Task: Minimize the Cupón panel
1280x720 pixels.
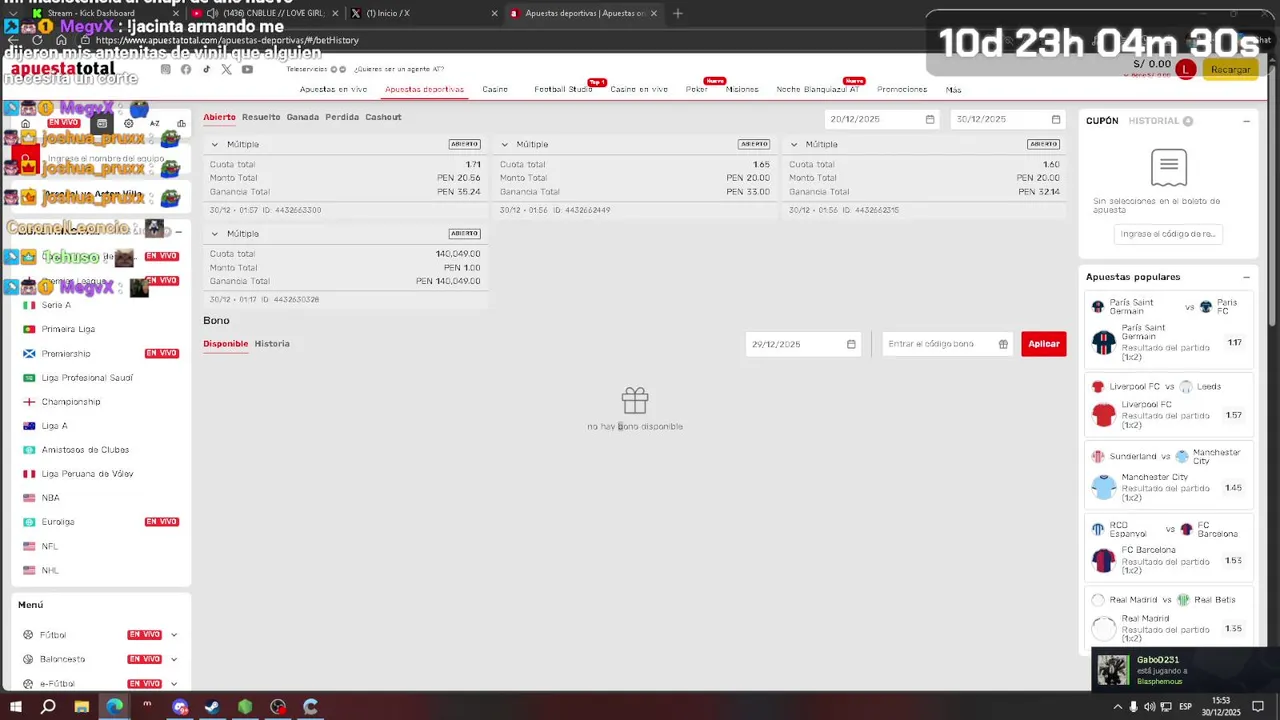Action: pos(1246,121)
